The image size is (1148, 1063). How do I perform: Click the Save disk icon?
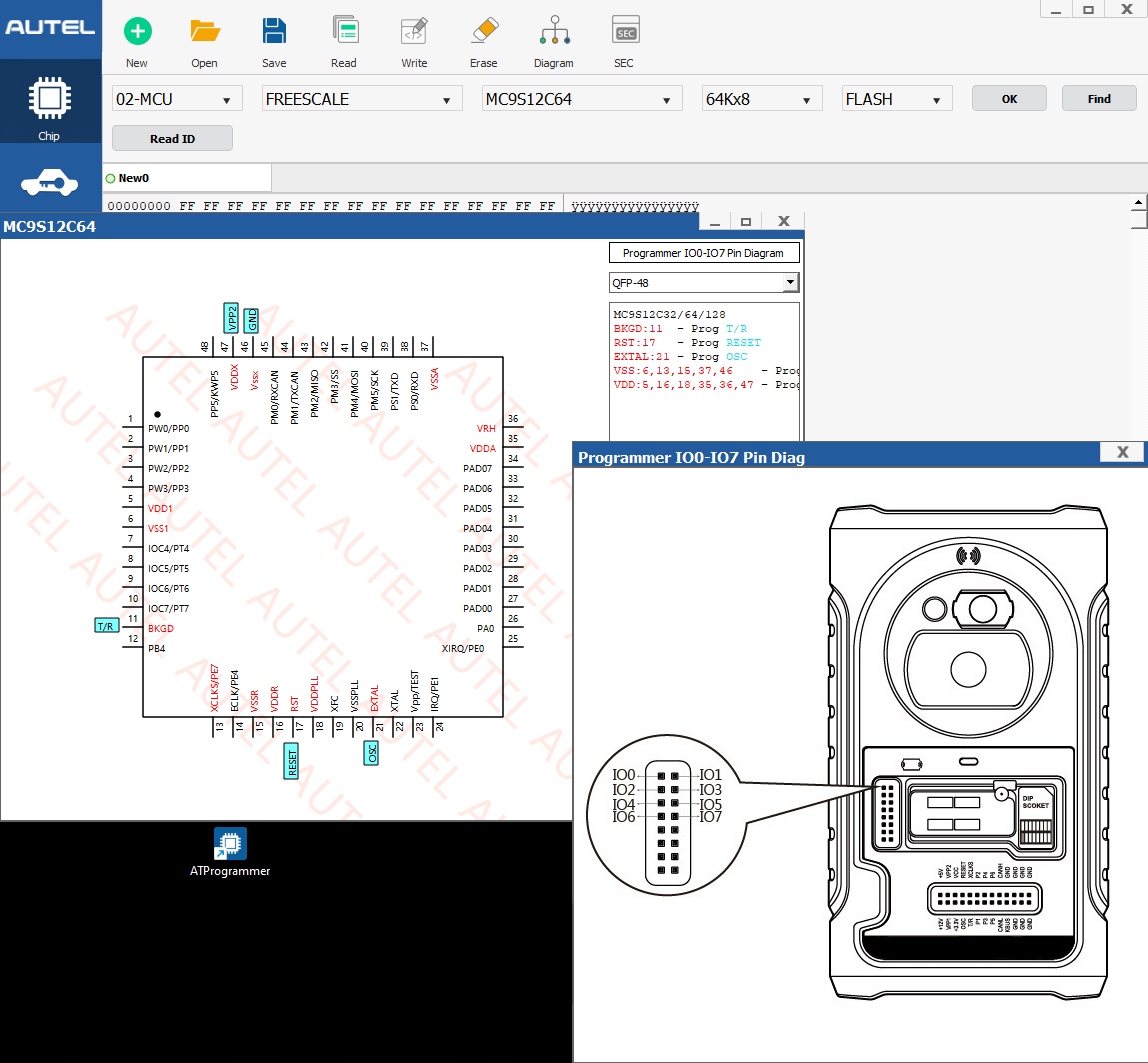coord(274,32)
